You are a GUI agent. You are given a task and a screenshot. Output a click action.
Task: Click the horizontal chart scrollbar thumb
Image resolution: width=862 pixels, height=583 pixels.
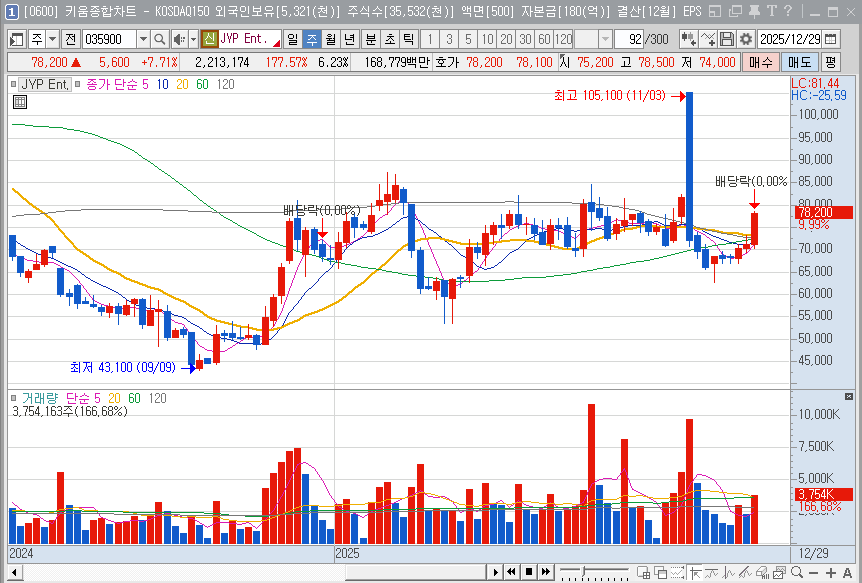pyautogui.click(x=416, y=572)
